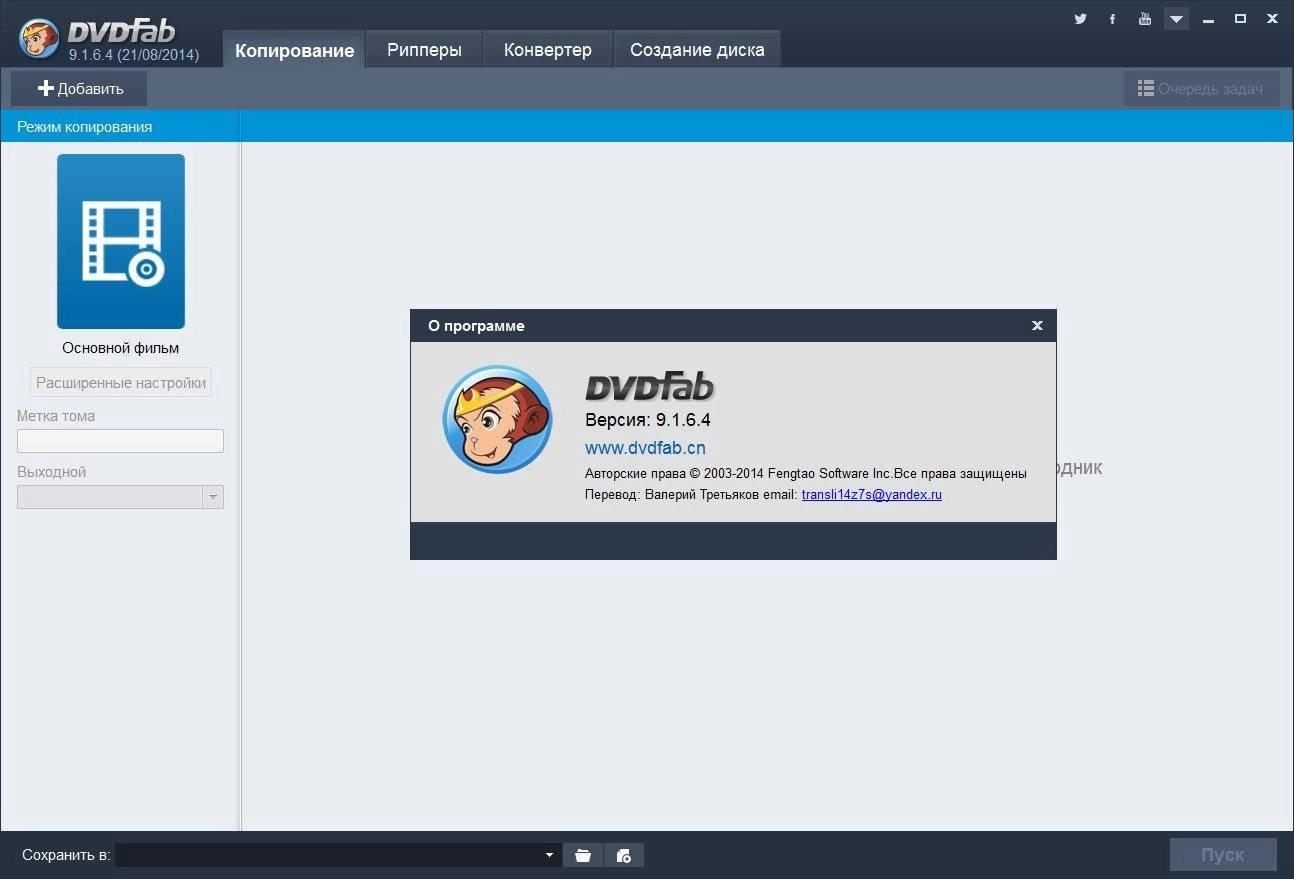1294x879 pixels.
Task: Click the Версия: 9.1.6.4 text
Action: [x=648, y=419]
